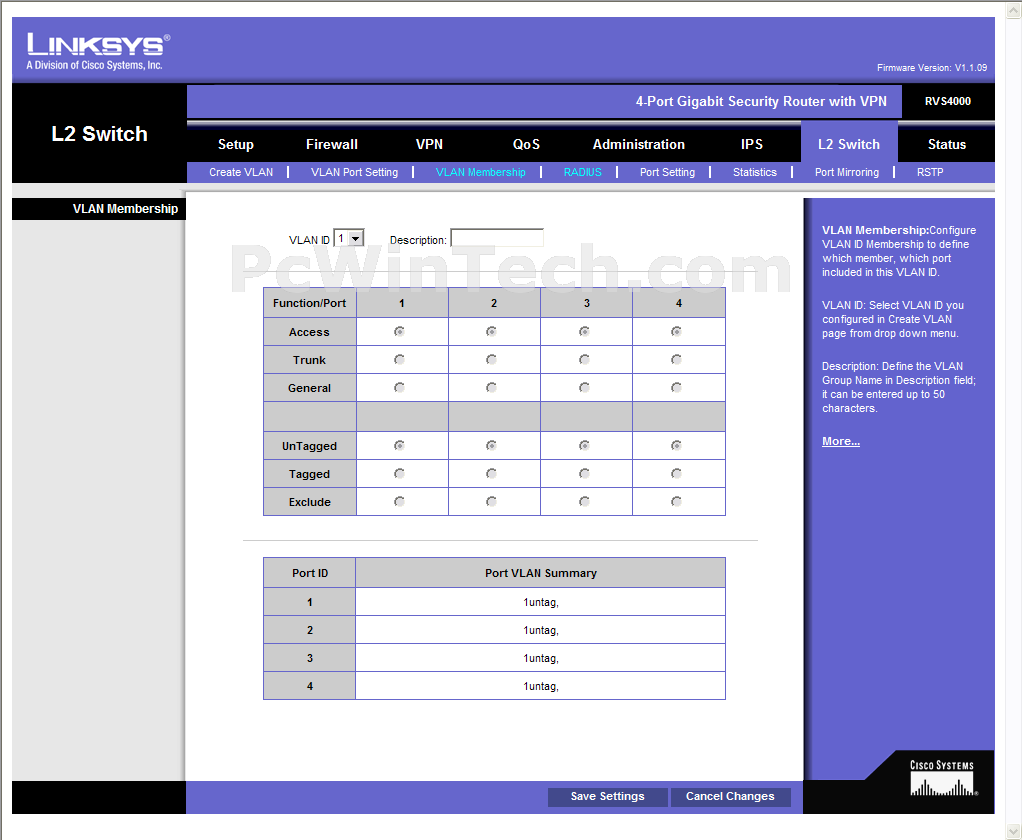The image size is (1022, 840).
Task: Set port 1 to Tagged
Action: 400,474
